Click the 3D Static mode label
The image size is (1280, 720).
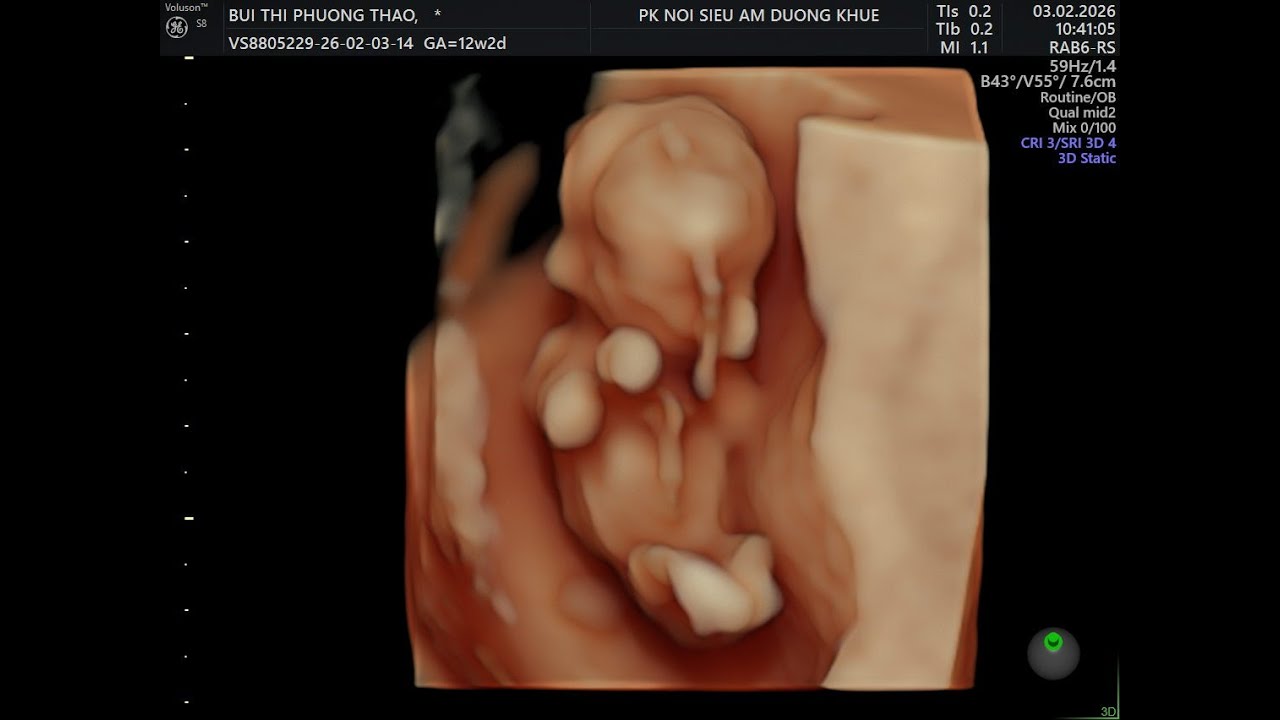(1087, 158)
